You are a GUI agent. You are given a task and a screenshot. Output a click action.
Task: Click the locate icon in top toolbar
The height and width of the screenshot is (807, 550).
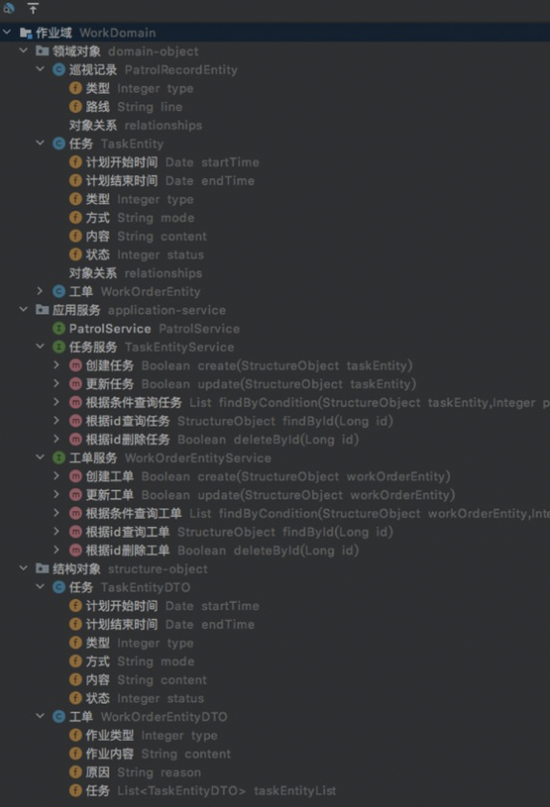[x=8, y=8]
